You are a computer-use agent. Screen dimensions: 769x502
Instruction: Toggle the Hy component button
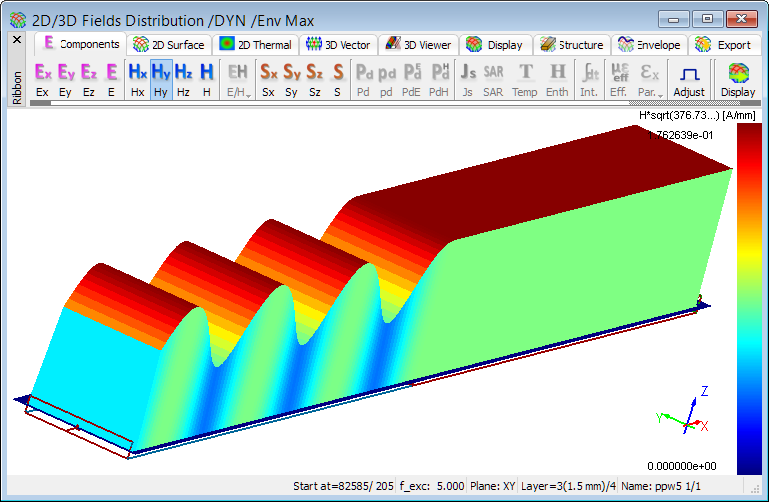160,79
